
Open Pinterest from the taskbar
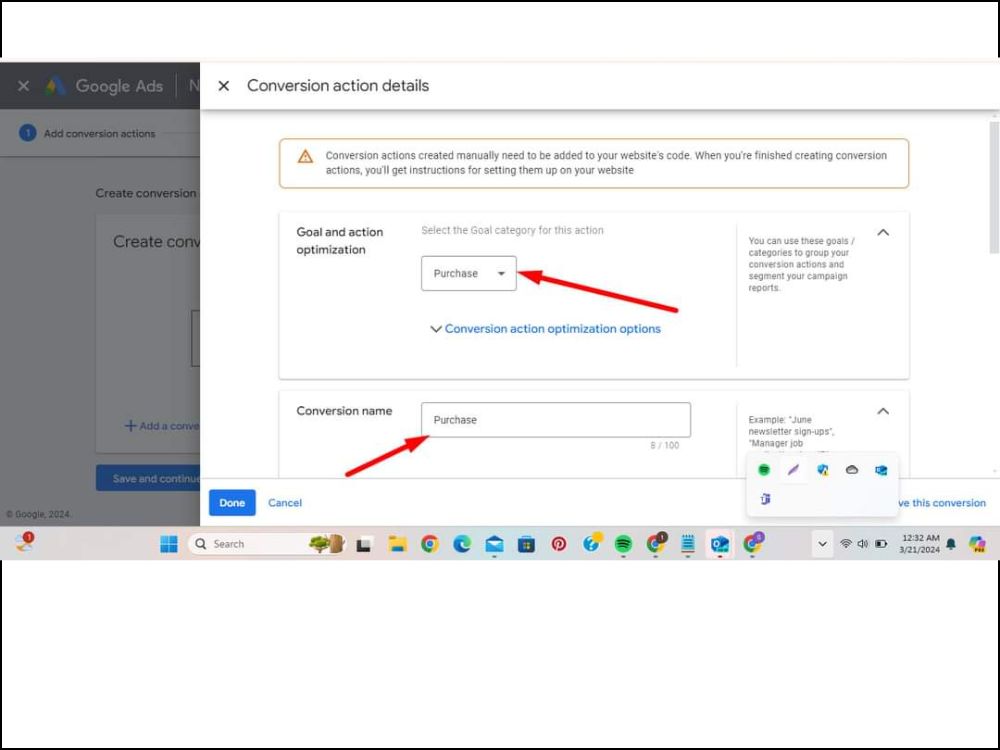(559, 544)
